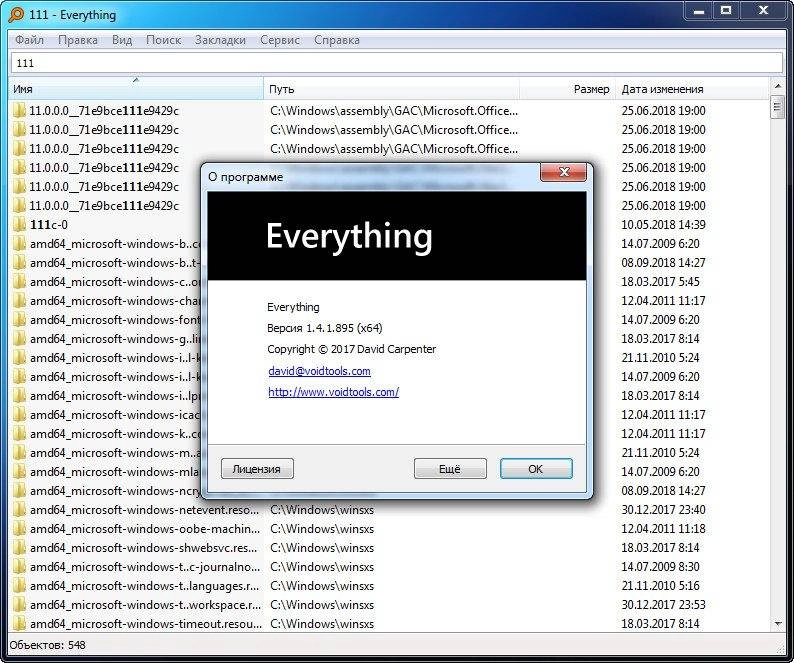Image resolution: width=794 pixels, height=663 pixels.
Task: Click folder icon of amd64_microsoft-windows-netevent.reso... row
Action: pos(19,510)
